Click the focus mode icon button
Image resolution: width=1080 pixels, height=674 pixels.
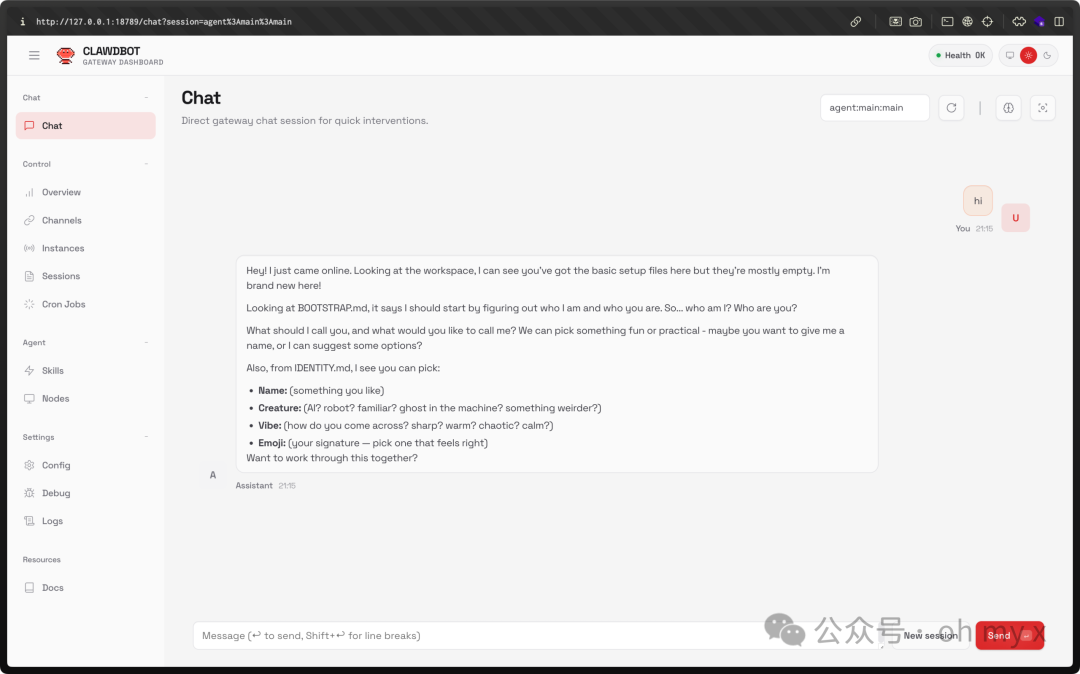pyautogui.click(x=1042, y=108)
